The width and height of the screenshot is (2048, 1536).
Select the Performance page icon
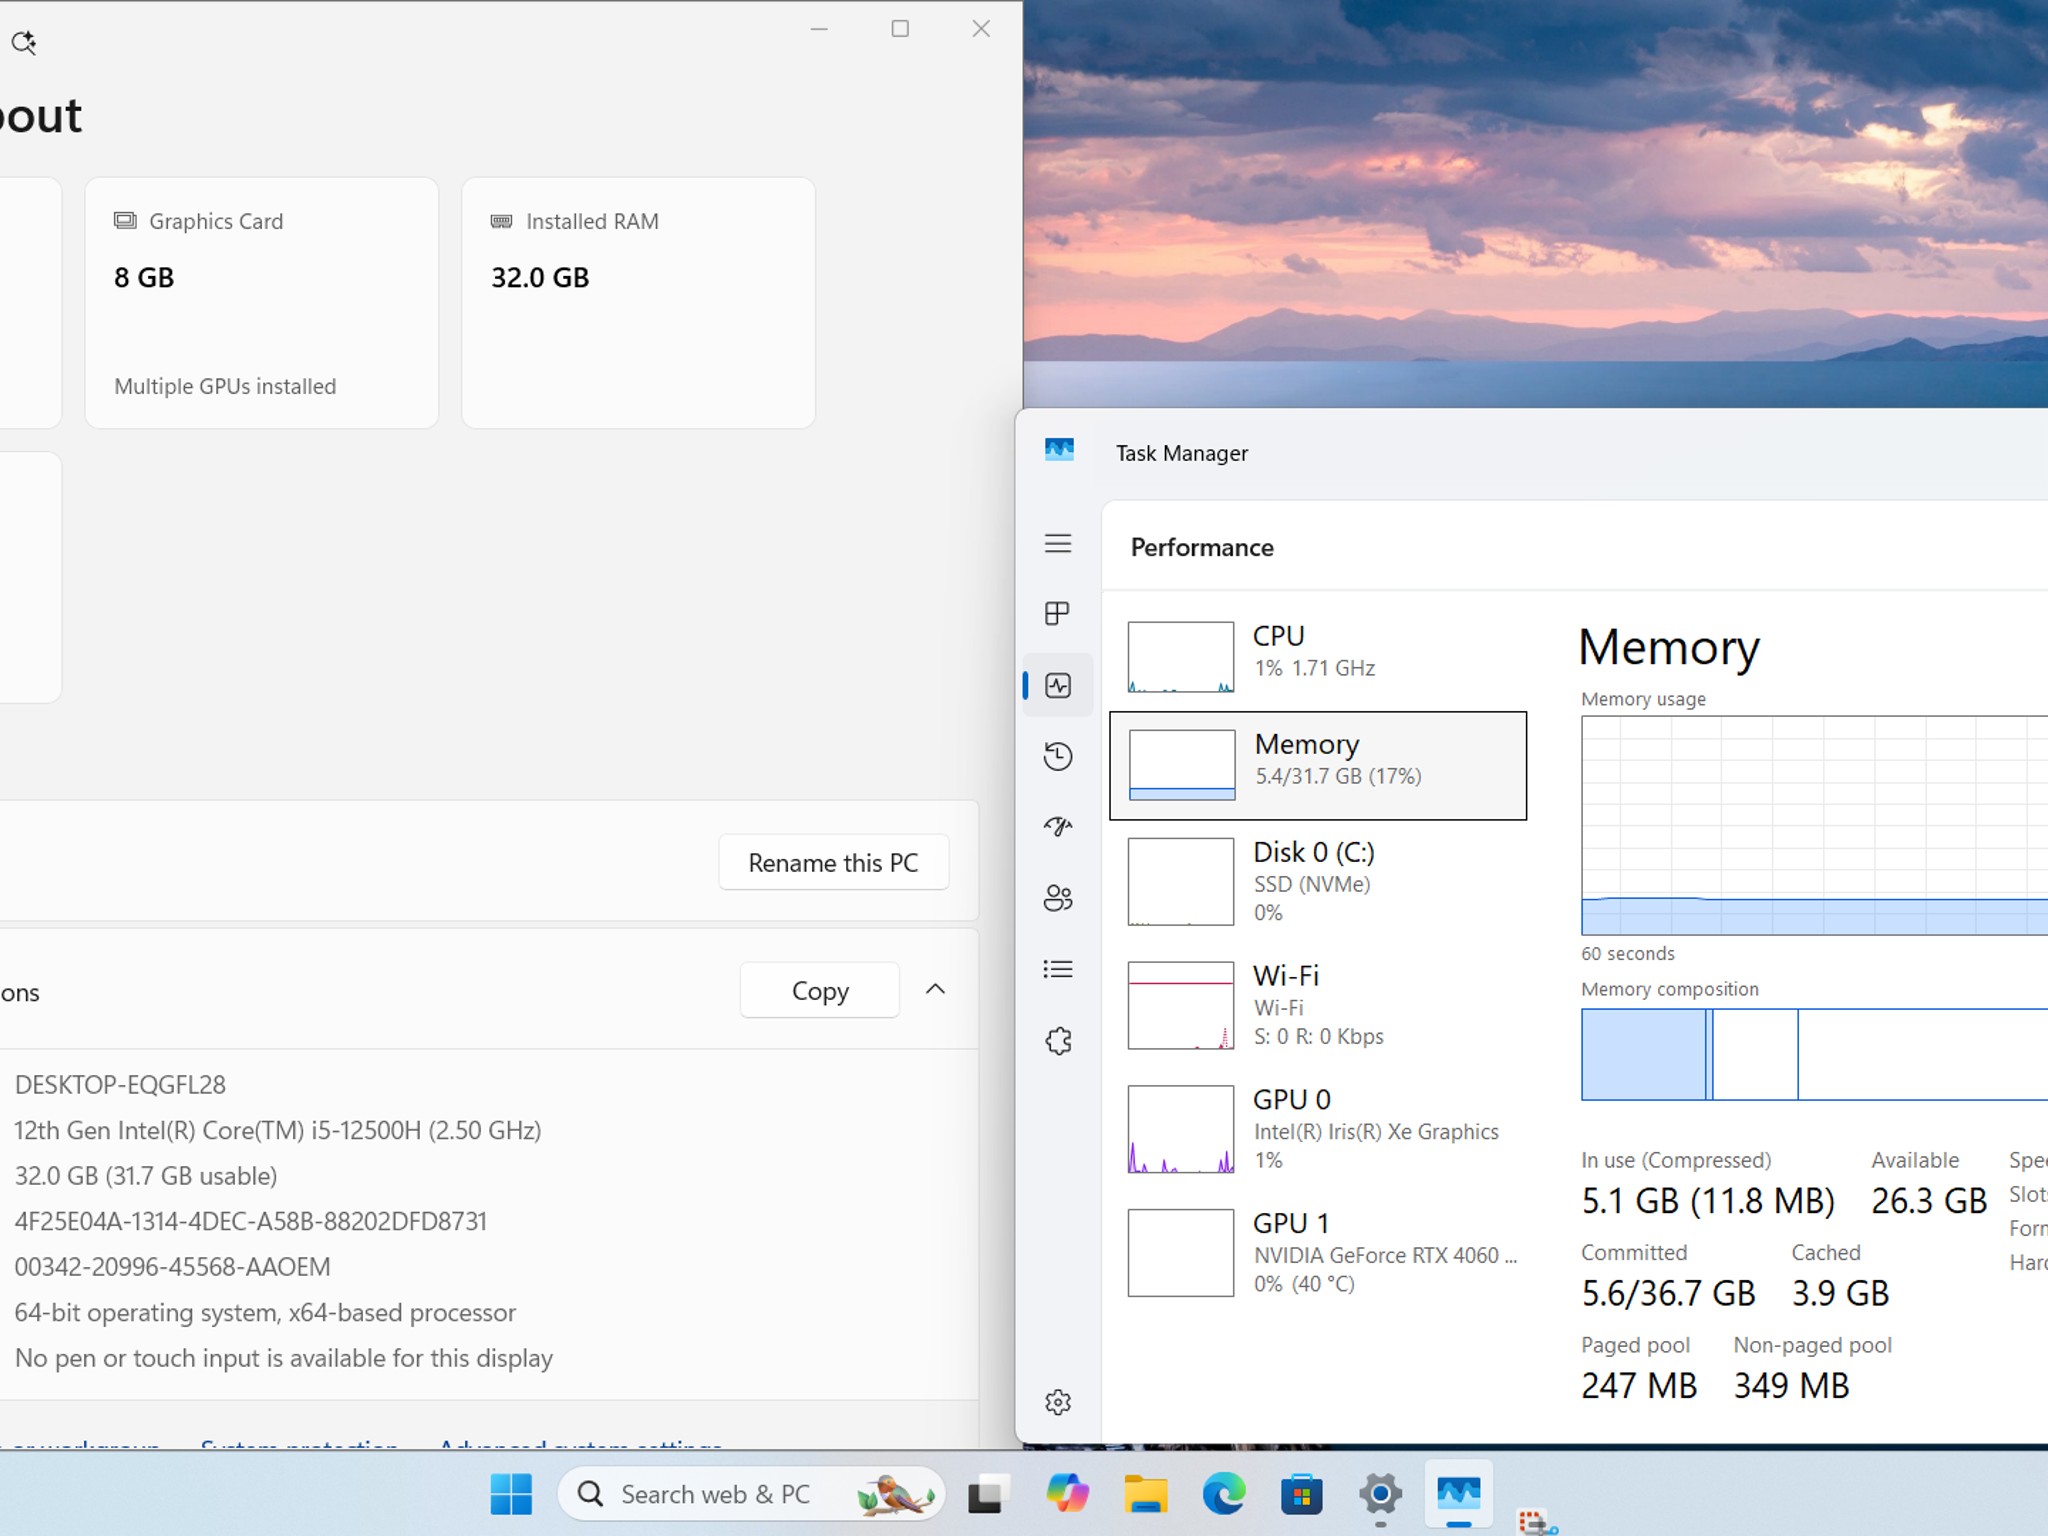[1058, 685]
